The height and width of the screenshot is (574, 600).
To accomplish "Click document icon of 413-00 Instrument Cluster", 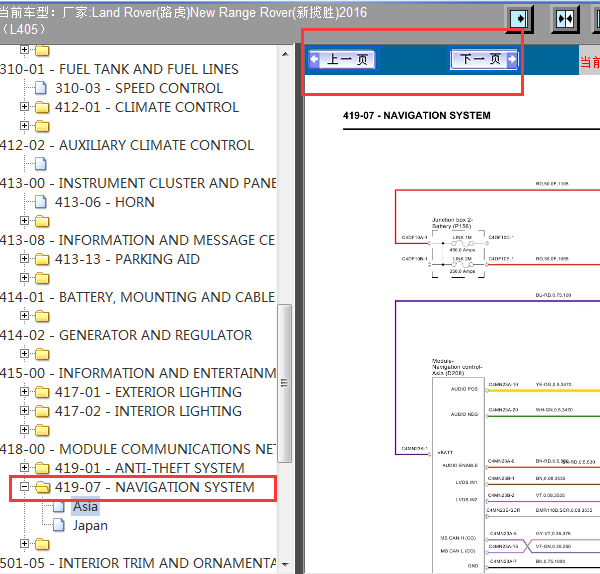I will 41,164.
